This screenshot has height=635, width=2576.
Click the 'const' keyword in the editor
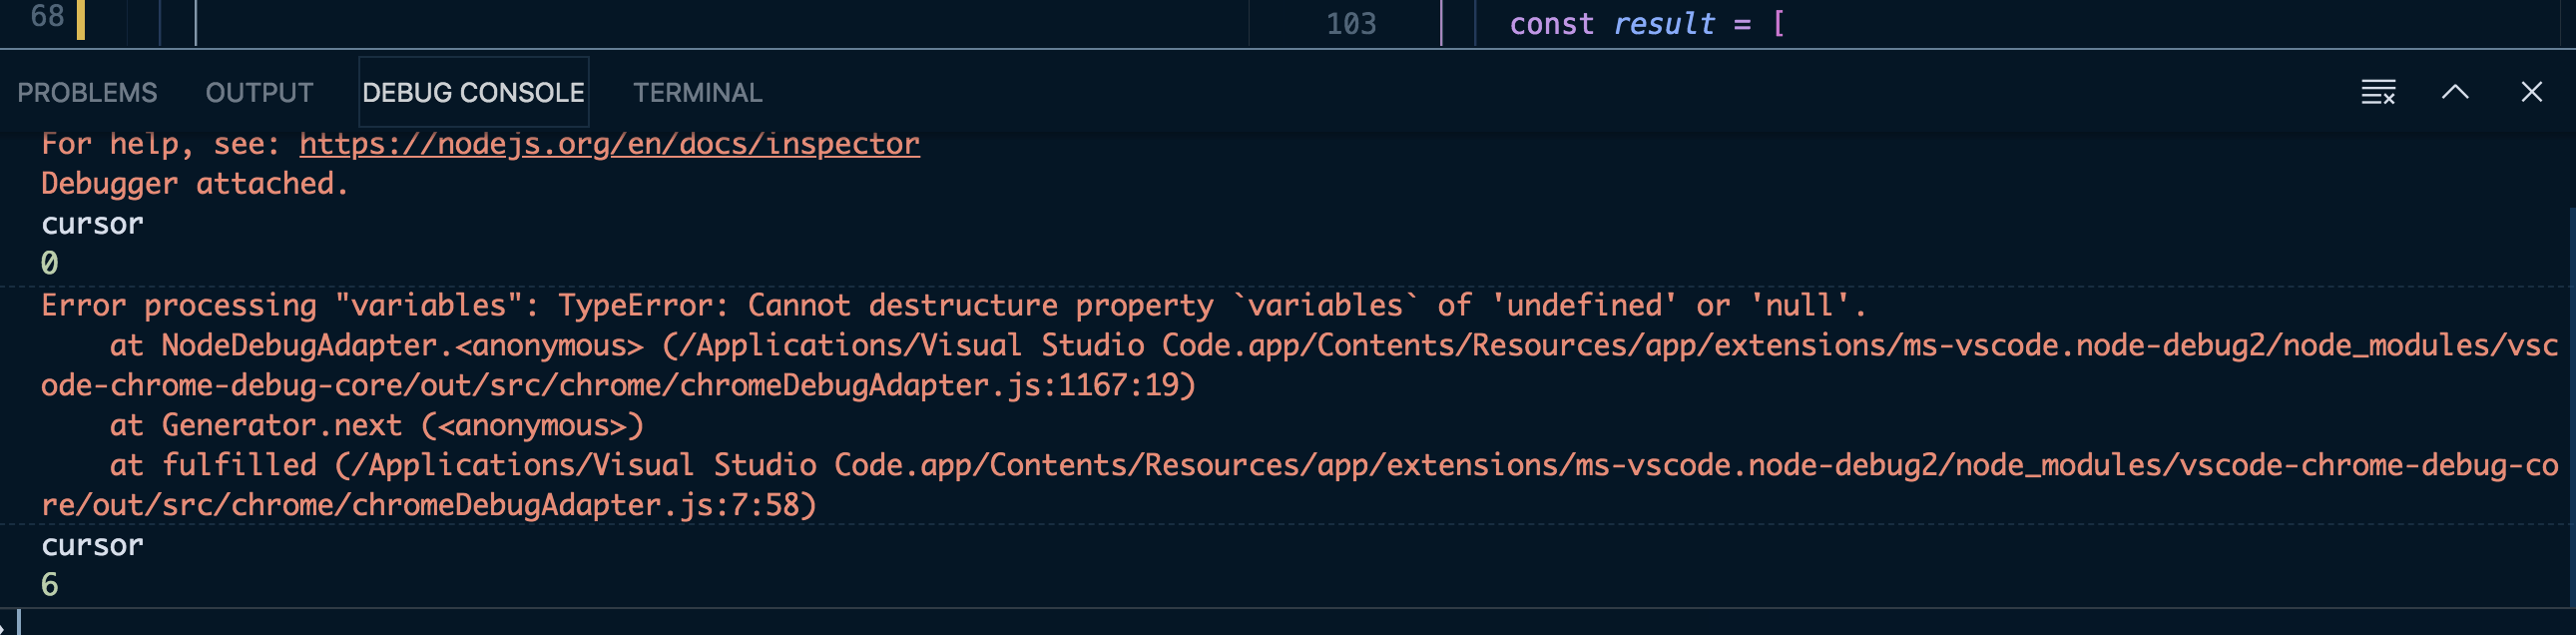click(1551, 24)
